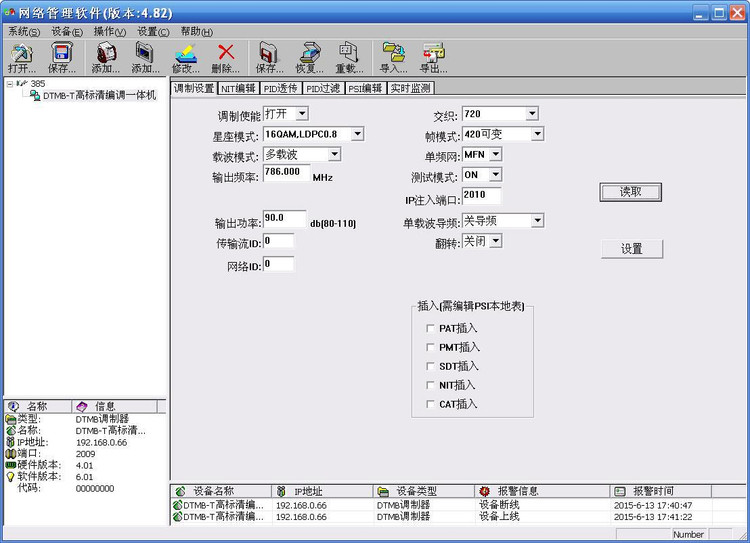Click the 读取 button
The width and height of the screenshot is (750, 543).
pyautogui.click(x=630, y=192)
